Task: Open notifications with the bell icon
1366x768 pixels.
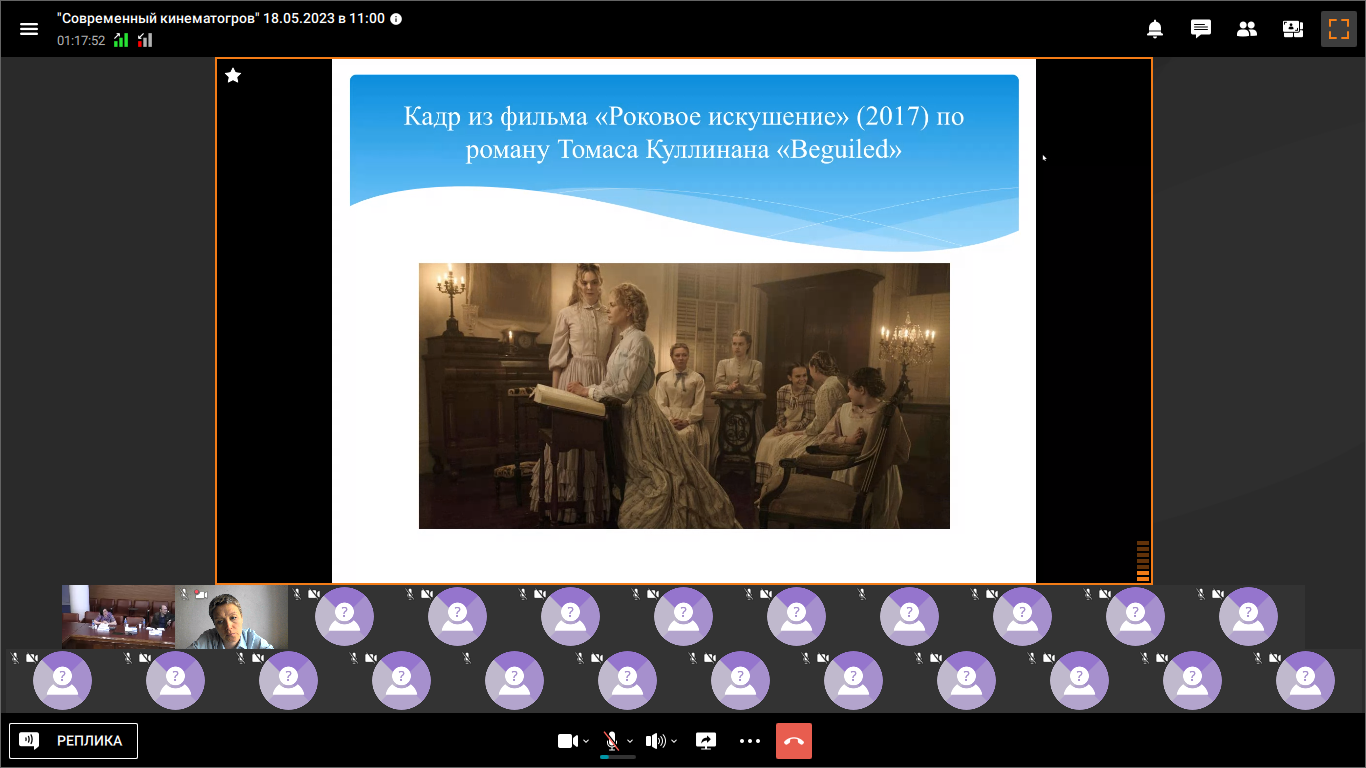Action: point(1155,29)
